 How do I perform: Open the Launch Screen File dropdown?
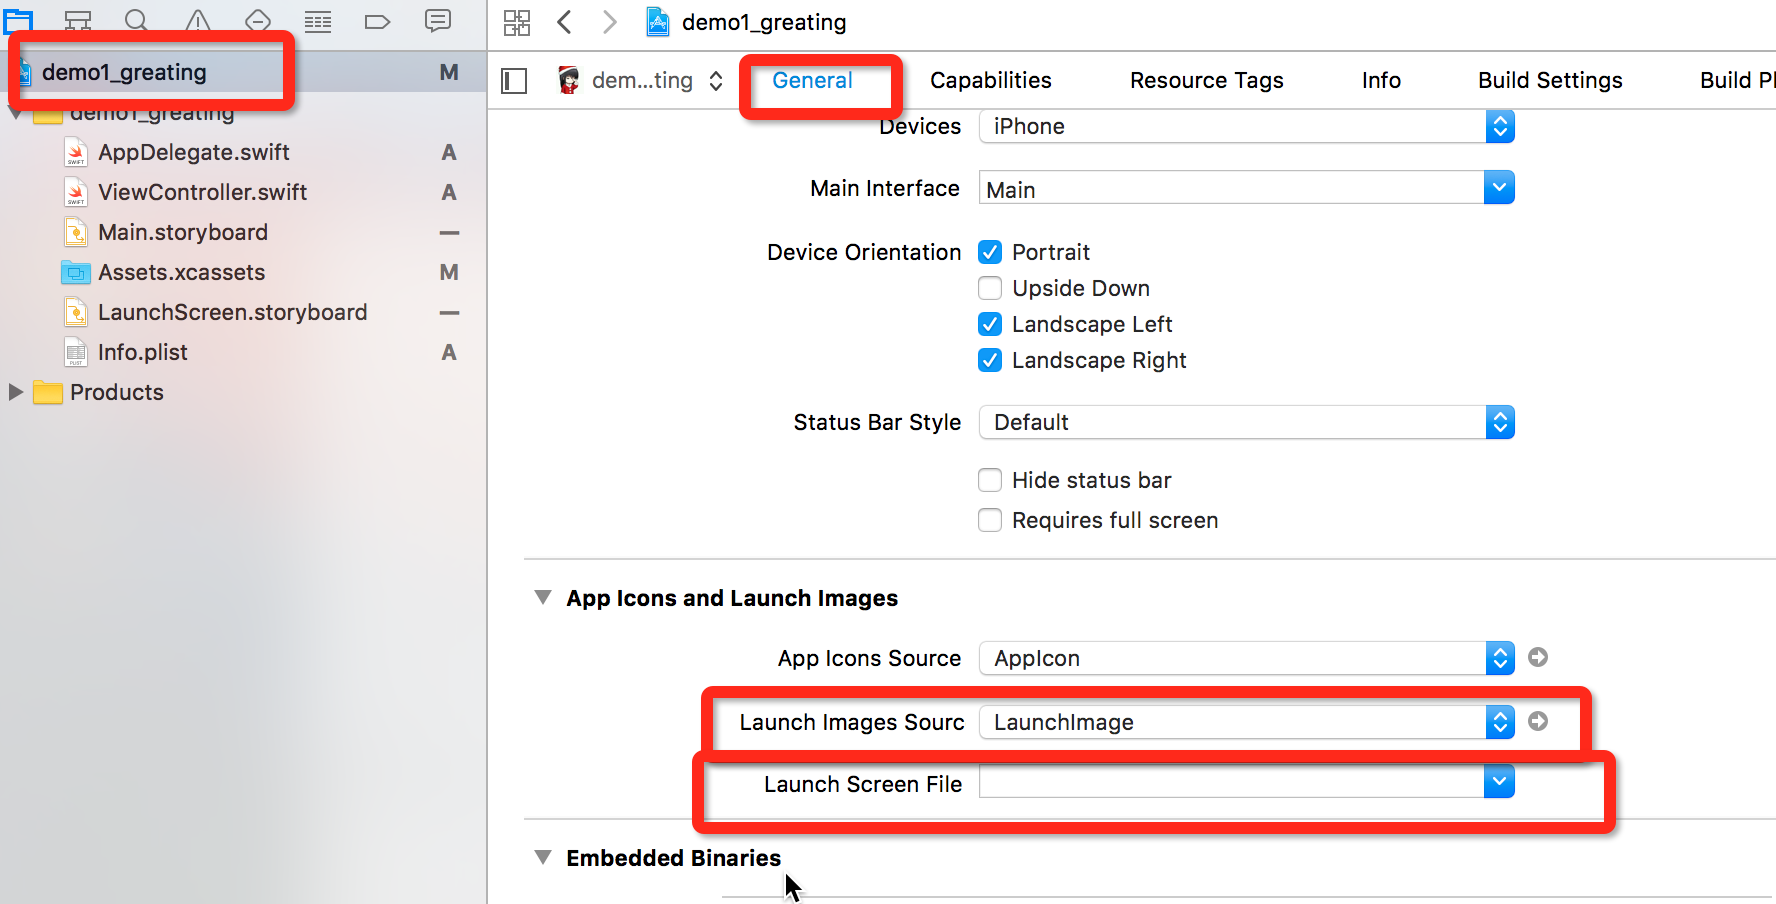coord(1246,782)
